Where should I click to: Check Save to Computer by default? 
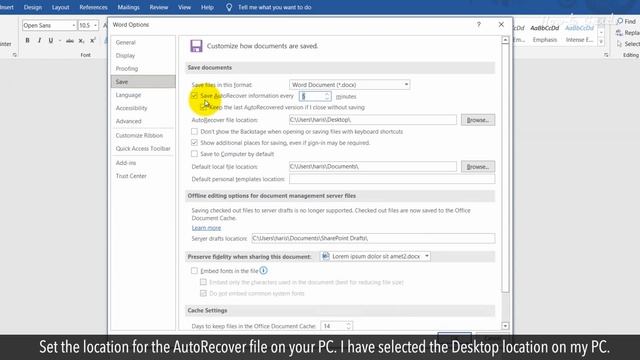pyautogui.click(x=194, y=154)
